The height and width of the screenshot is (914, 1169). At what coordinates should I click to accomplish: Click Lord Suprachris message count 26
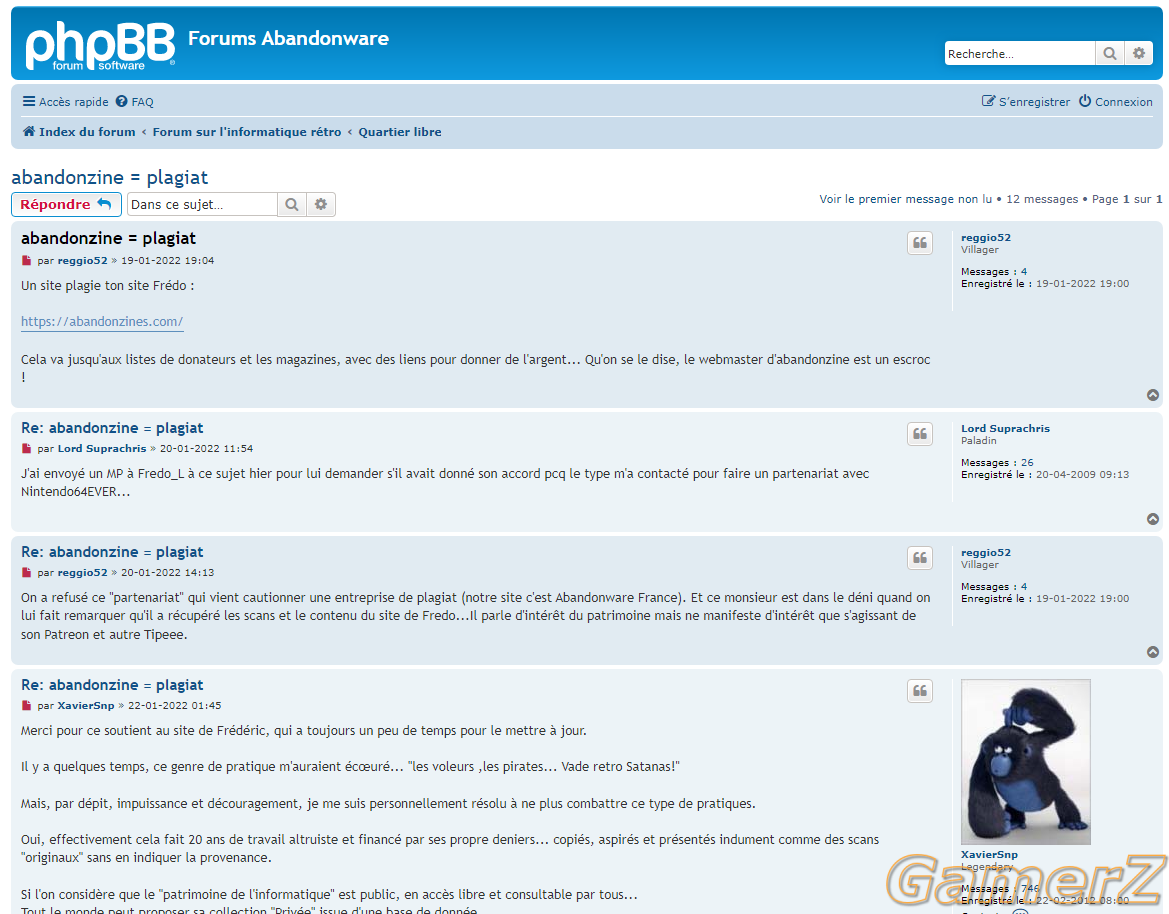pos(1027,462)
